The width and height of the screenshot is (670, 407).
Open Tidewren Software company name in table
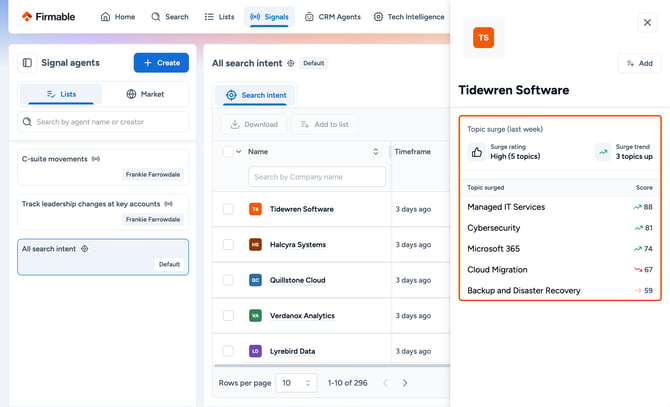(x=302, y=209)
